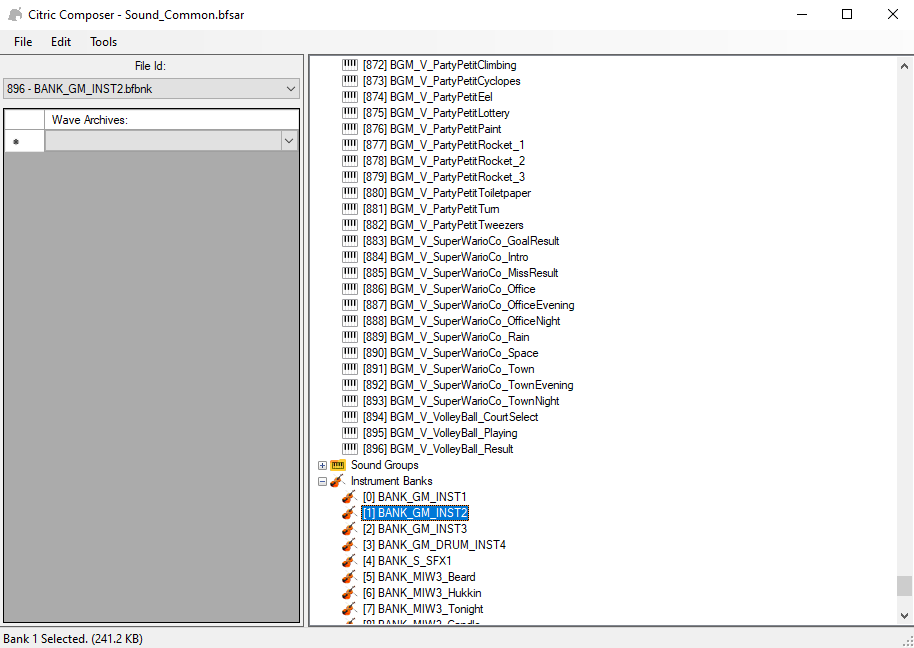Click violin icon beside BANK_MIW3_Hukkin
The height and width of the screenshot is (648, 914).
tap(350, 593)
